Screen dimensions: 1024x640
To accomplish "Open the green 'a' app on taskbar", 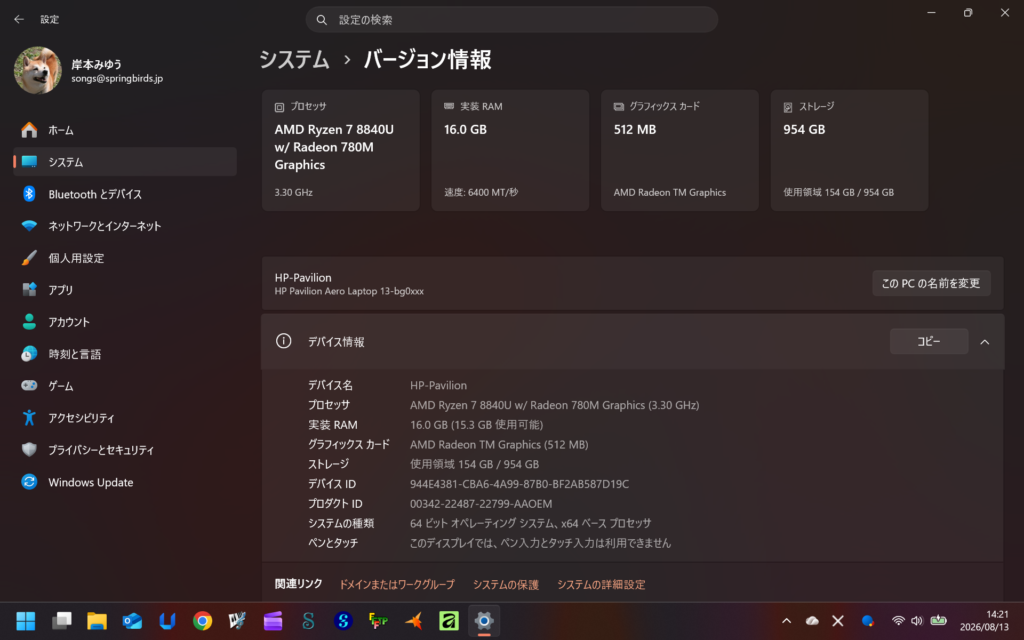I will click(x=449, y=621).
